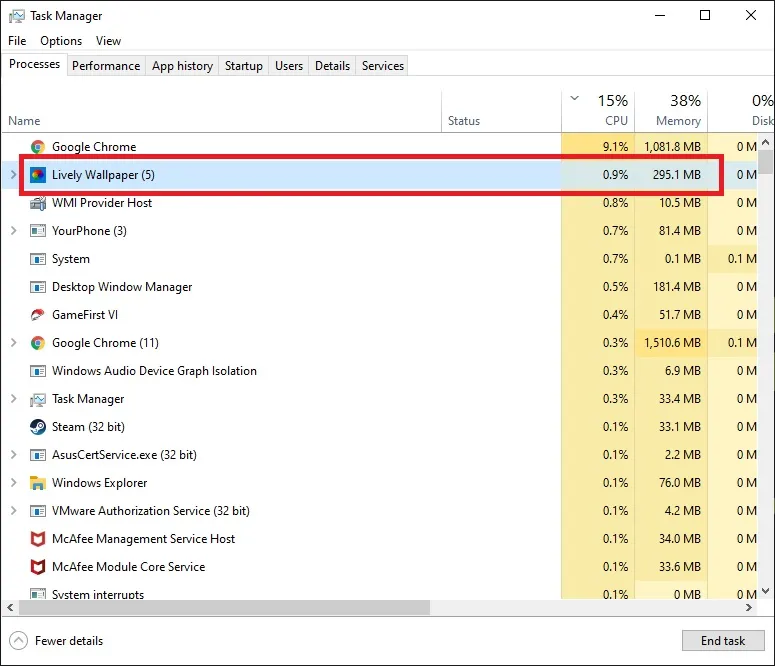Collapse to Fewer details view

pos(56,641)
